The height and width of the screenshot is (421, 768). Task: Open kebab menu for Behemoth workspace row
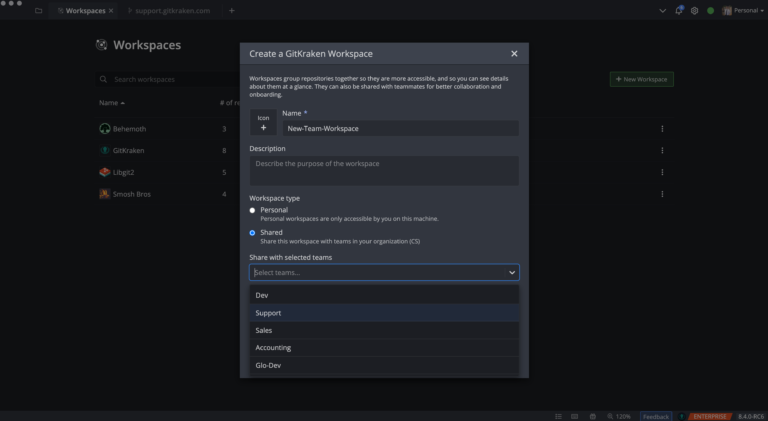[x=662, y=128]
